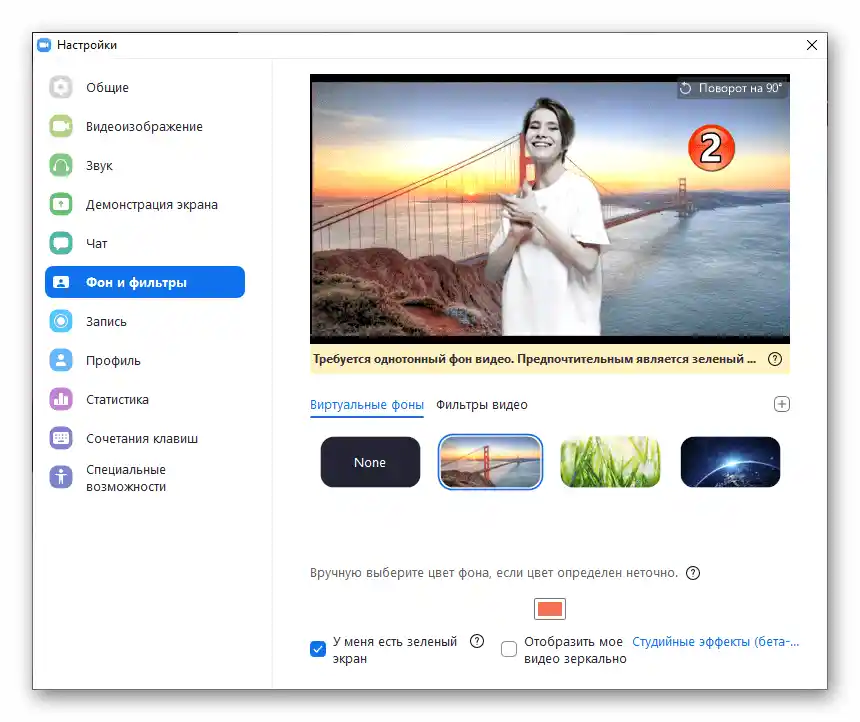Click the Zoom logo in title bar

(x=44, y=45)
